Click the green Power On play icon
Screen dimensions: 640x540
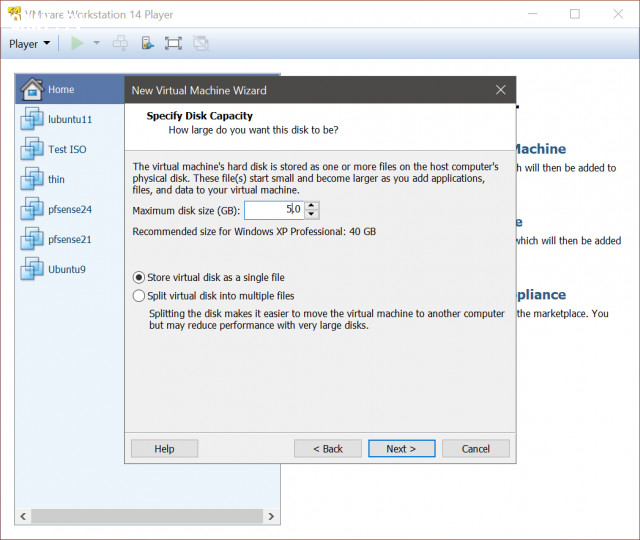(x=78, y=43)
